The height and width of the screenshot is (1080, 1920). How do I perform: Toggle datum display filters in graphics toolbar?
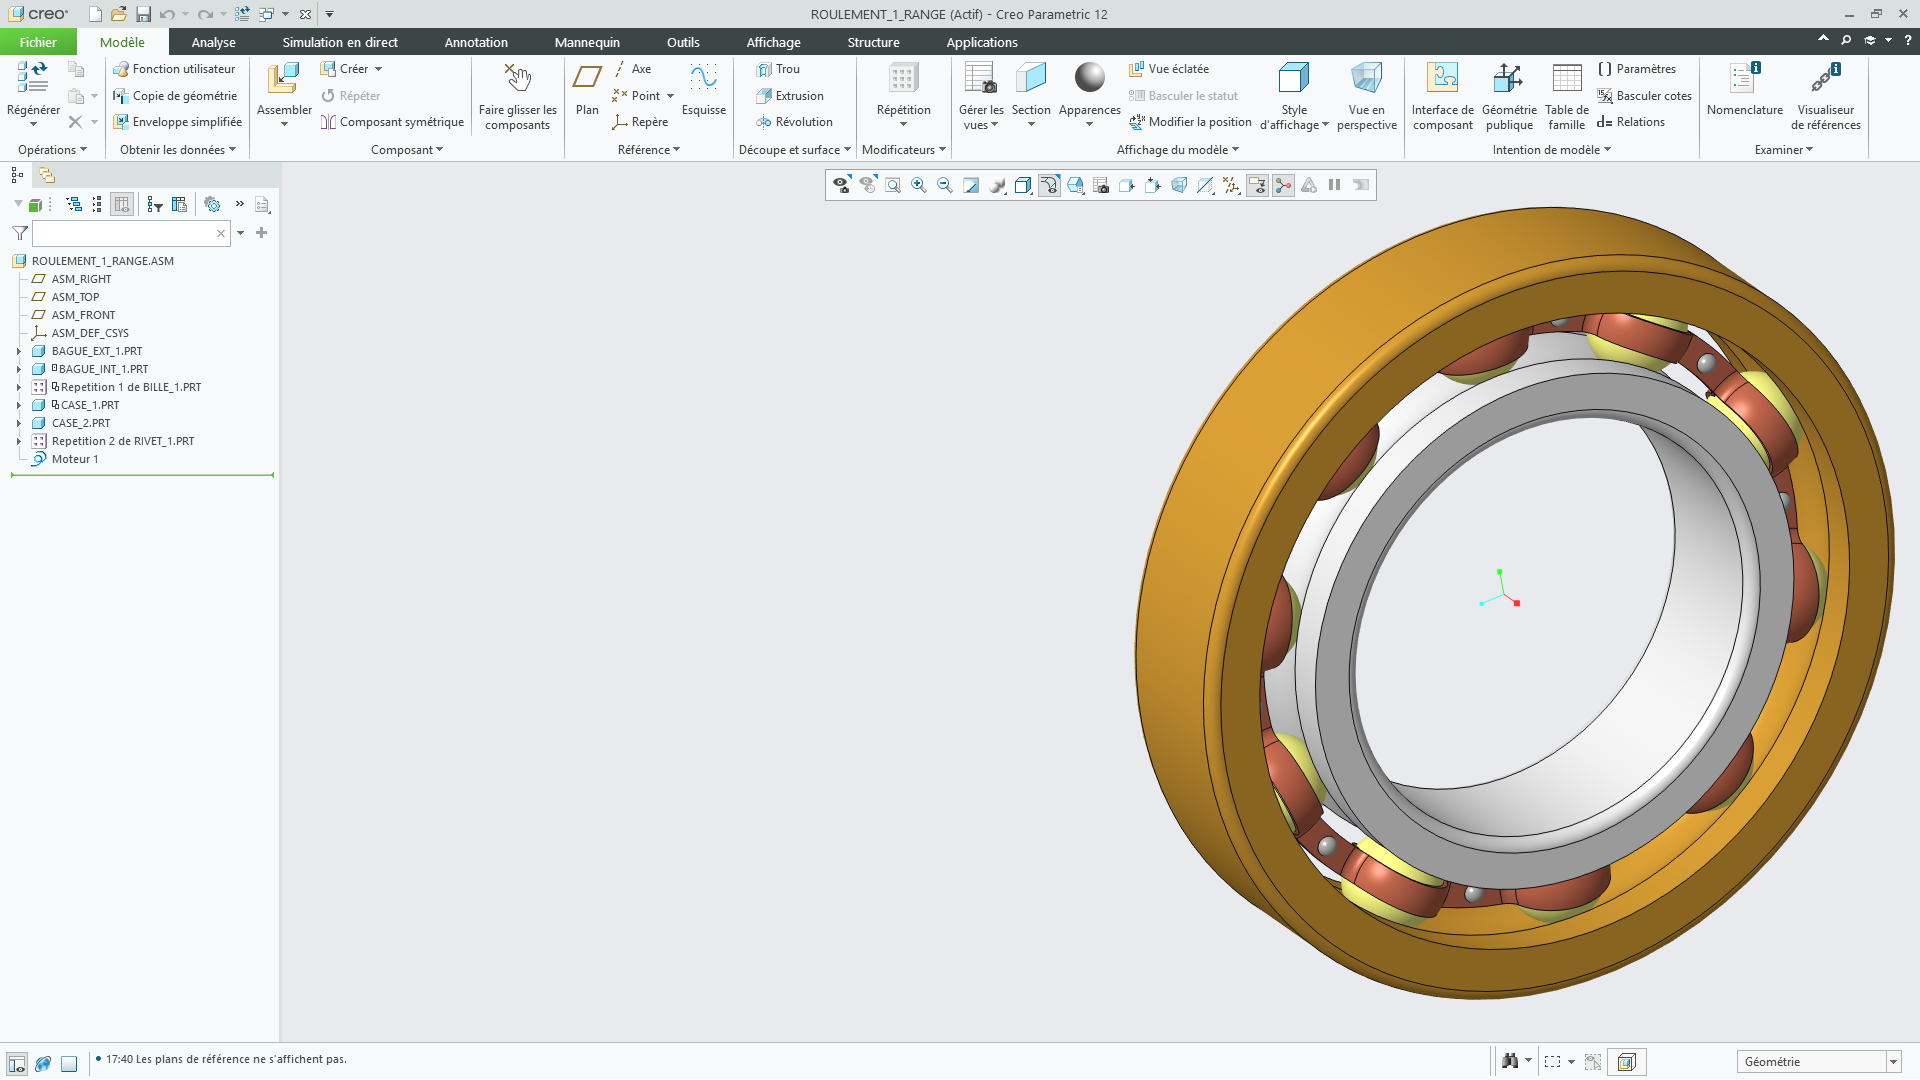pyautogui.click(x=1231, y=185)
